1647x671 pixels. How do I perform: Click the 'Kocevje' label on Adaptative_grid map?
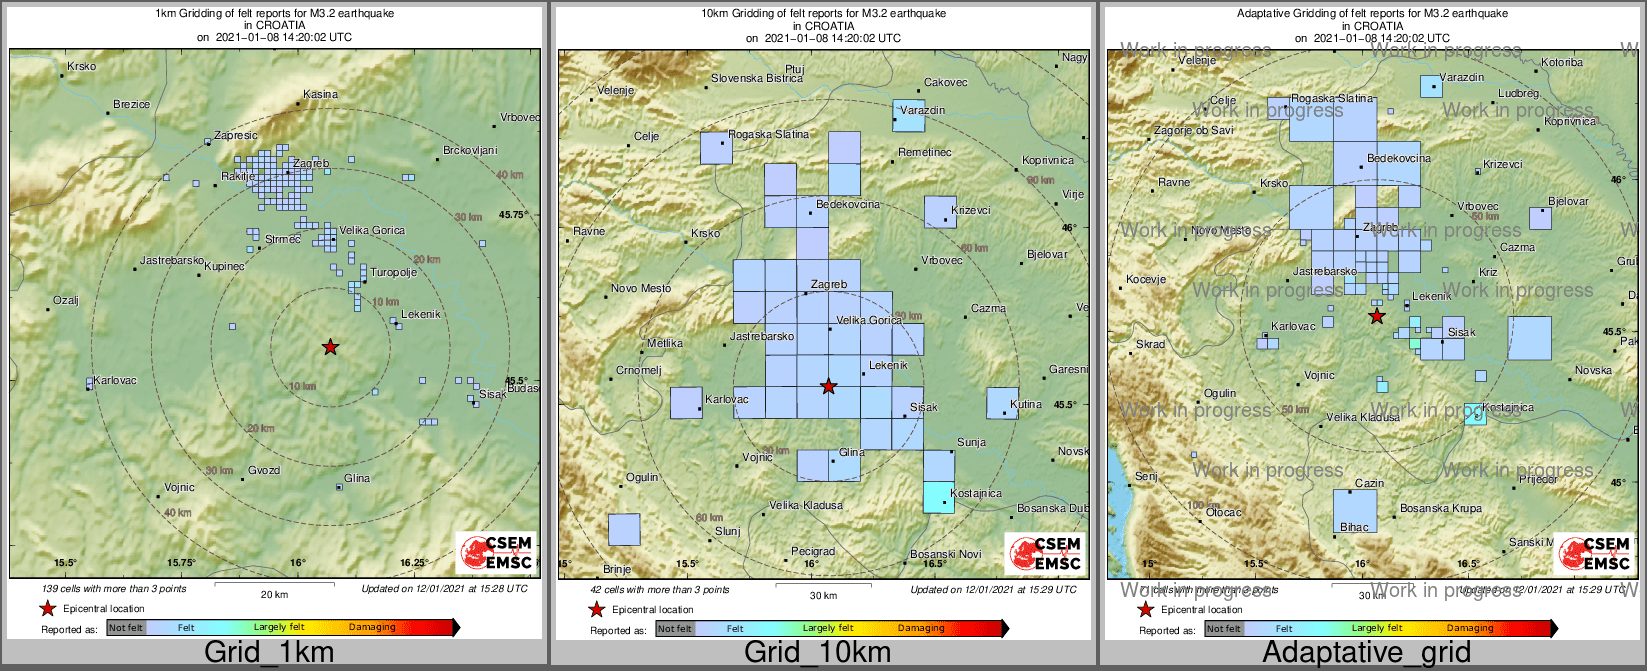pyautogui.click(x=1146, y=279)
